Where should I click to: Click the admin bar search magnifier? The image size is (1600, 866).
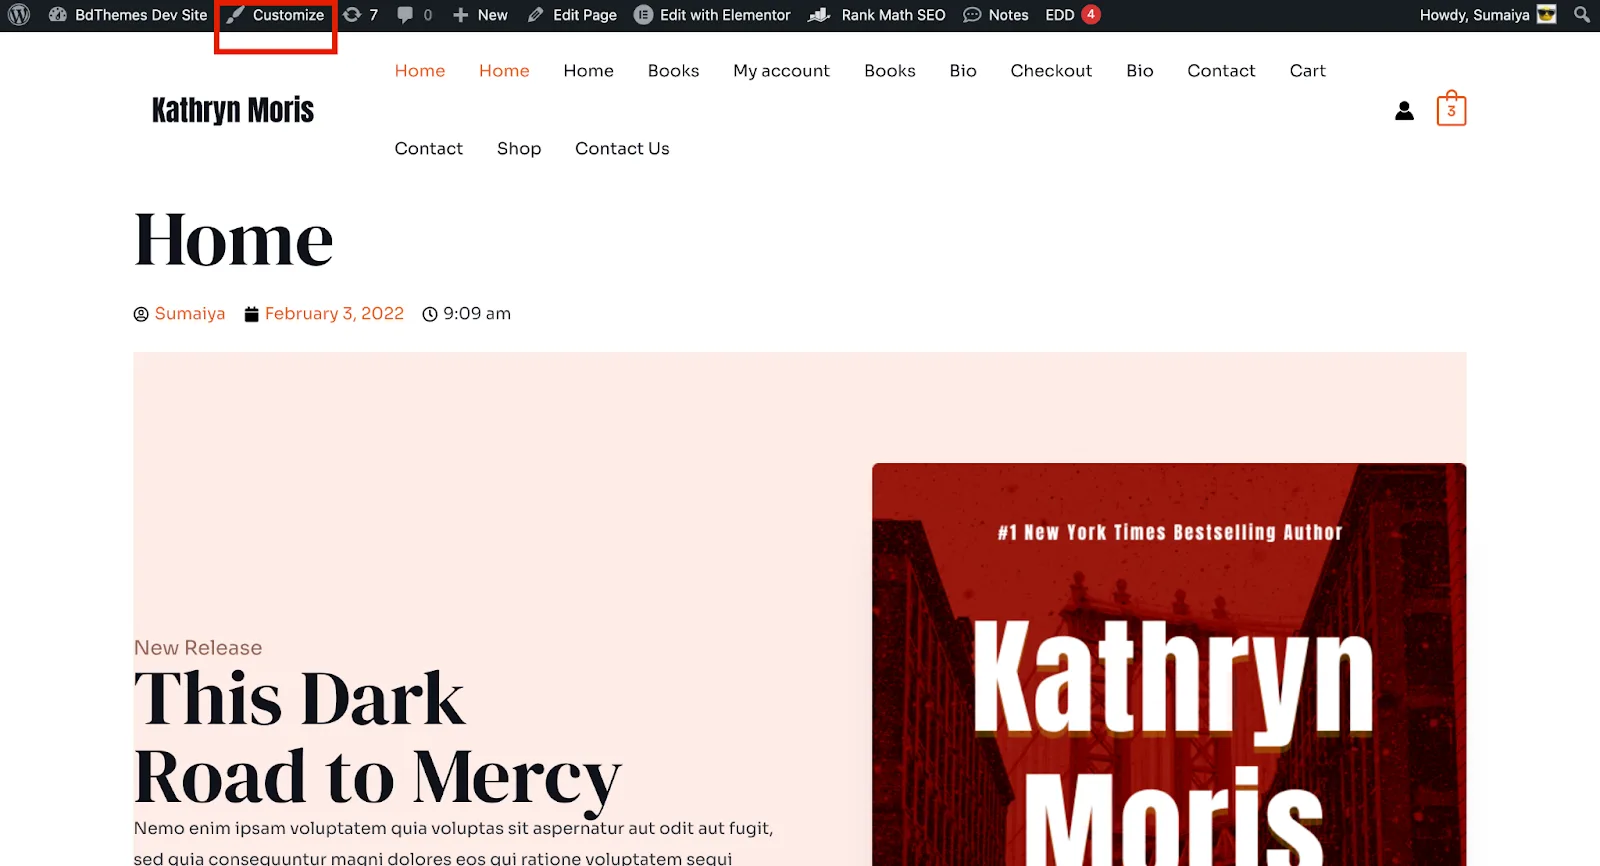(x=1582, y=15)
